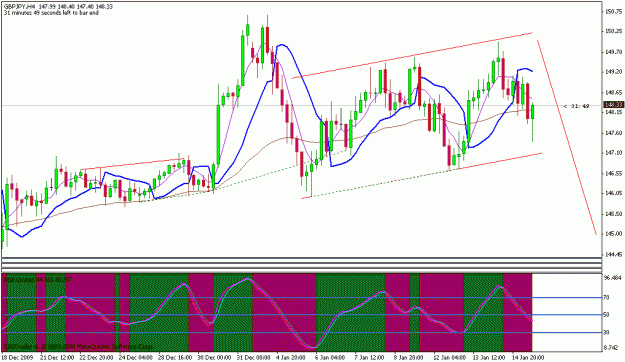Screen dimensions: 625x362
Task: Click the RSI indicator name label in subwindow
Action: (37, 280)
